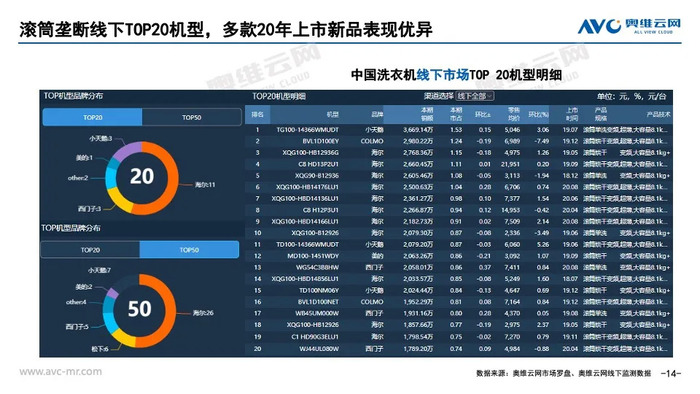Sort by 零售均价 column header
This screenshot has height=394, width=700.
(514, 114)
